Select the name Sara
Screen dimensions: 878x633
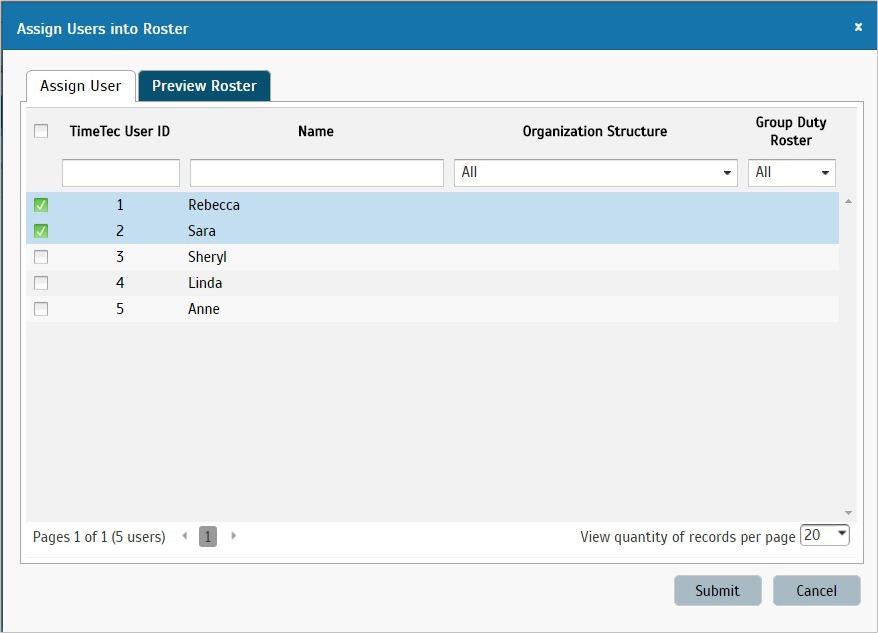[202, 231]
